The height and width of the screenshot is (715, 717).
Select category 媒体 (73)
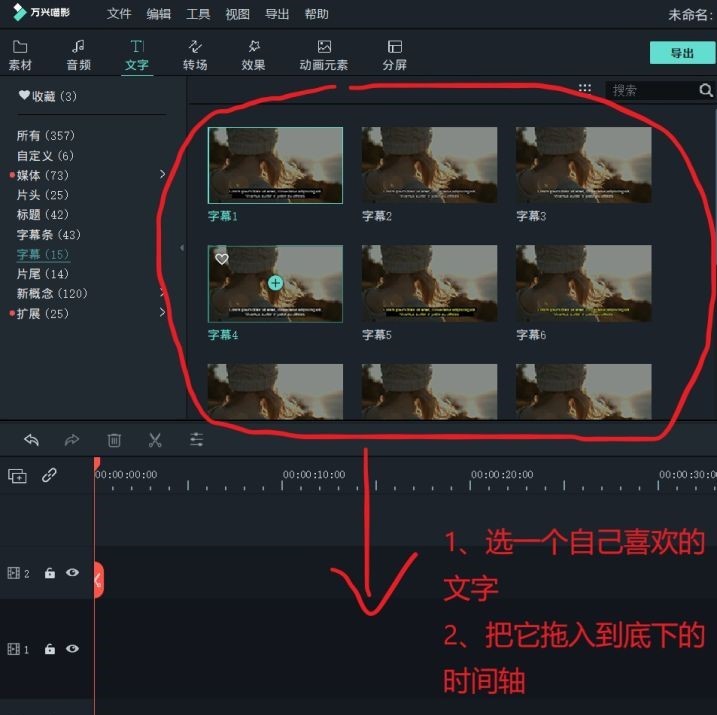(x=43, y=175)
